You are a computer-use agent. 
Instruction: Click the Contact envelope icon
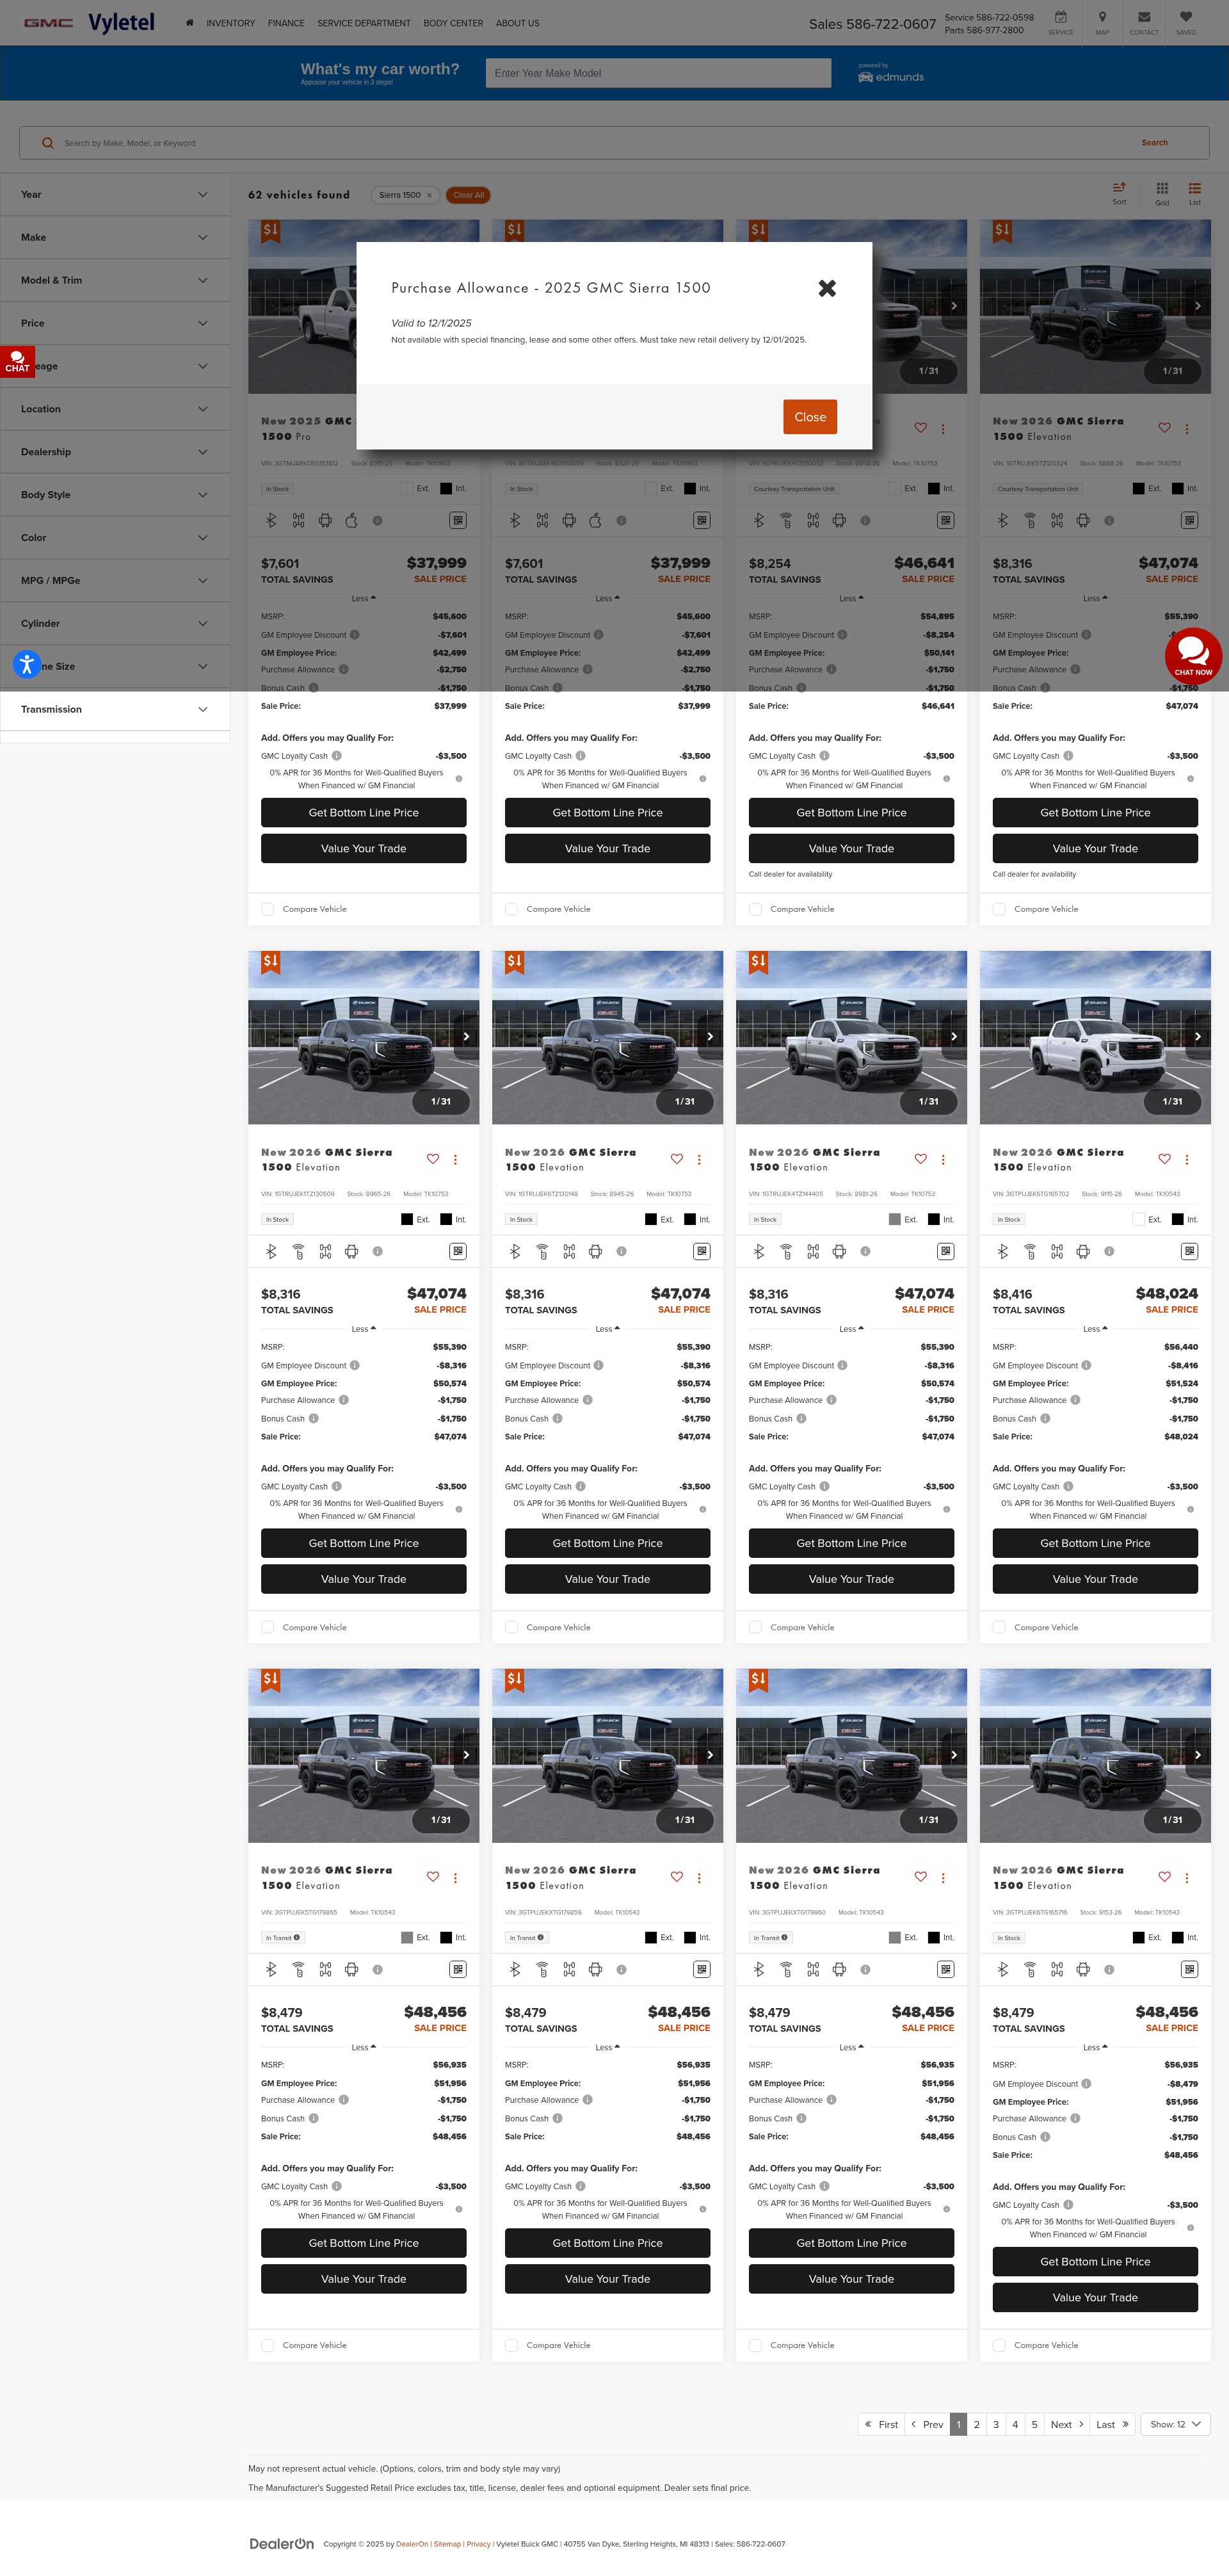coord(1144,17)
